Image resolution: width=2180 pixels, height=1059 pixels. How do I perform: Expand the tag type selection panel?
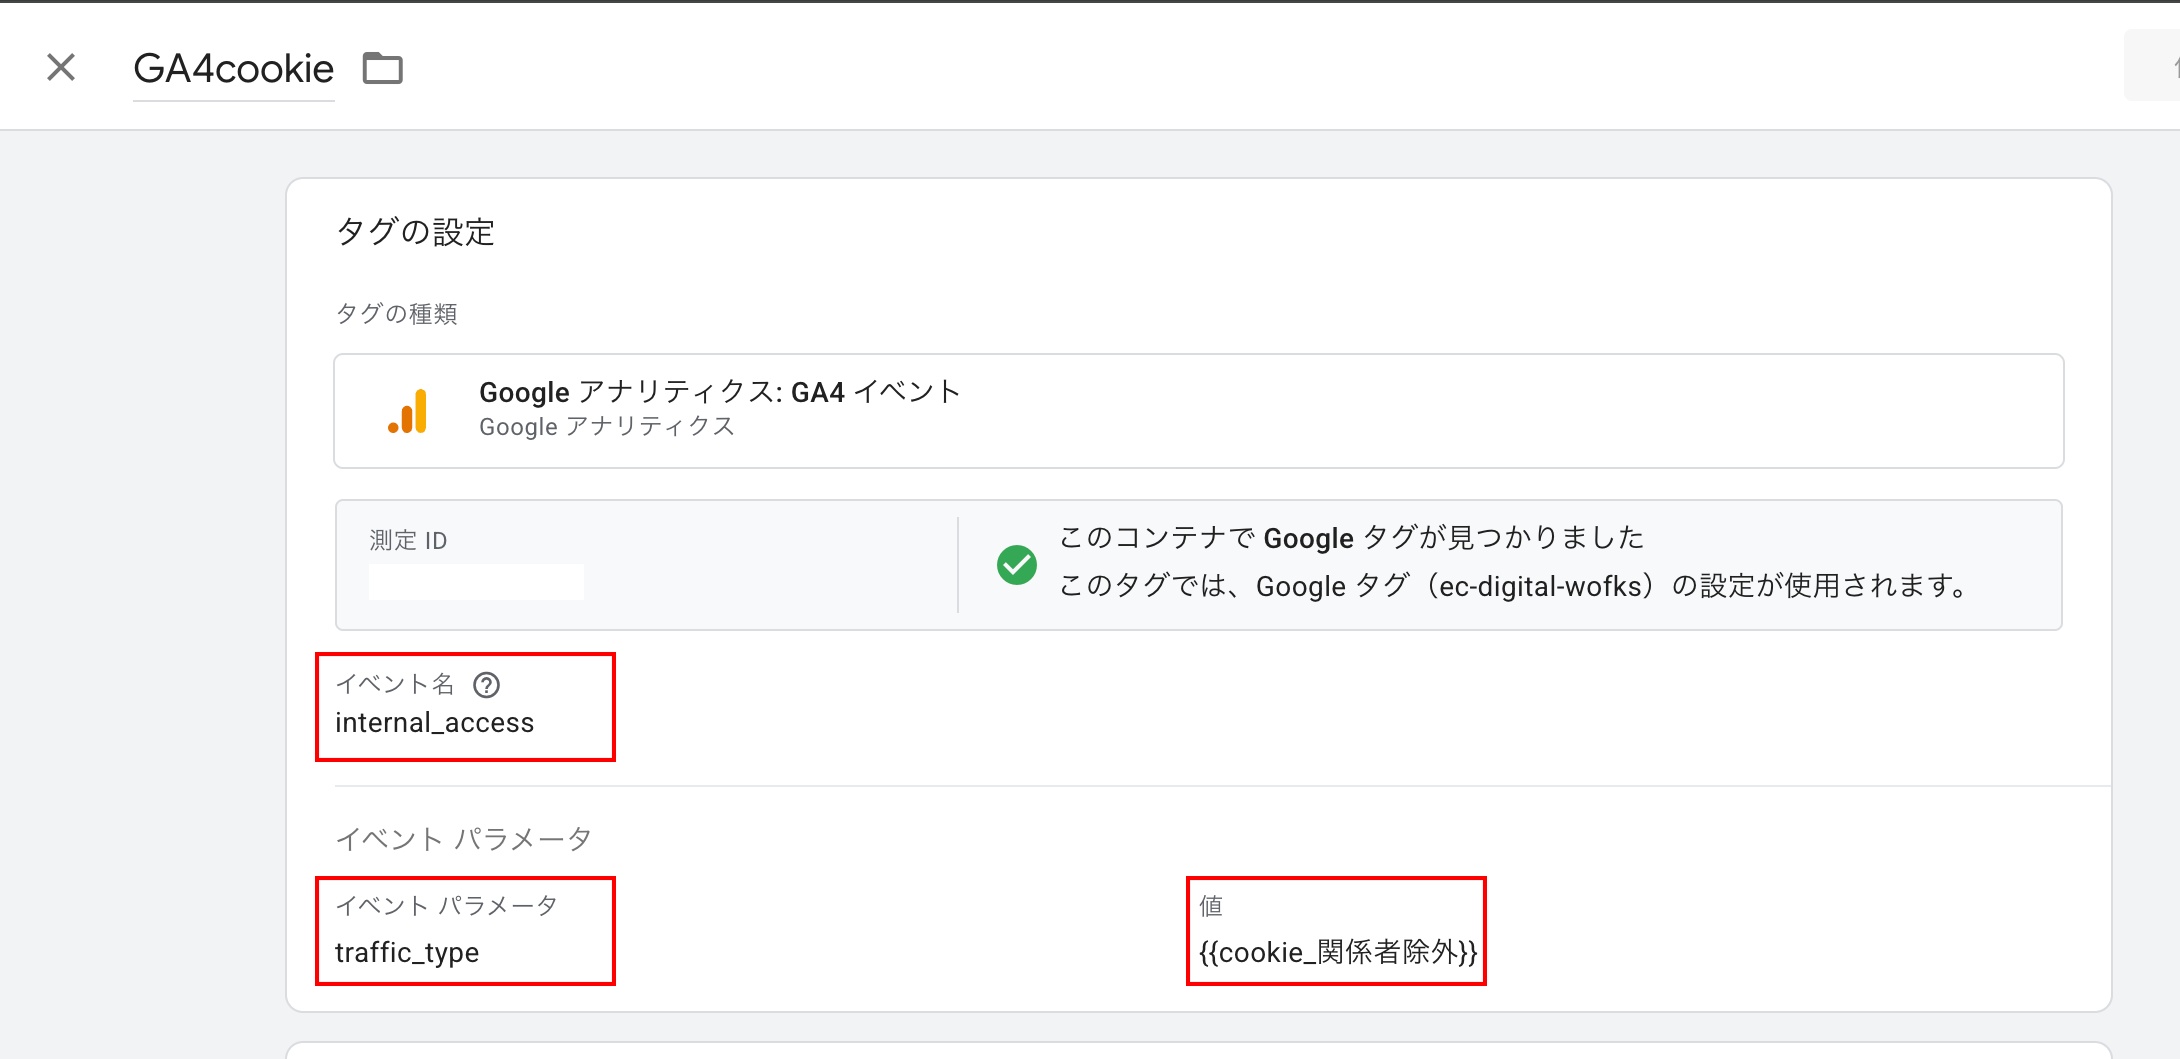1198,410
